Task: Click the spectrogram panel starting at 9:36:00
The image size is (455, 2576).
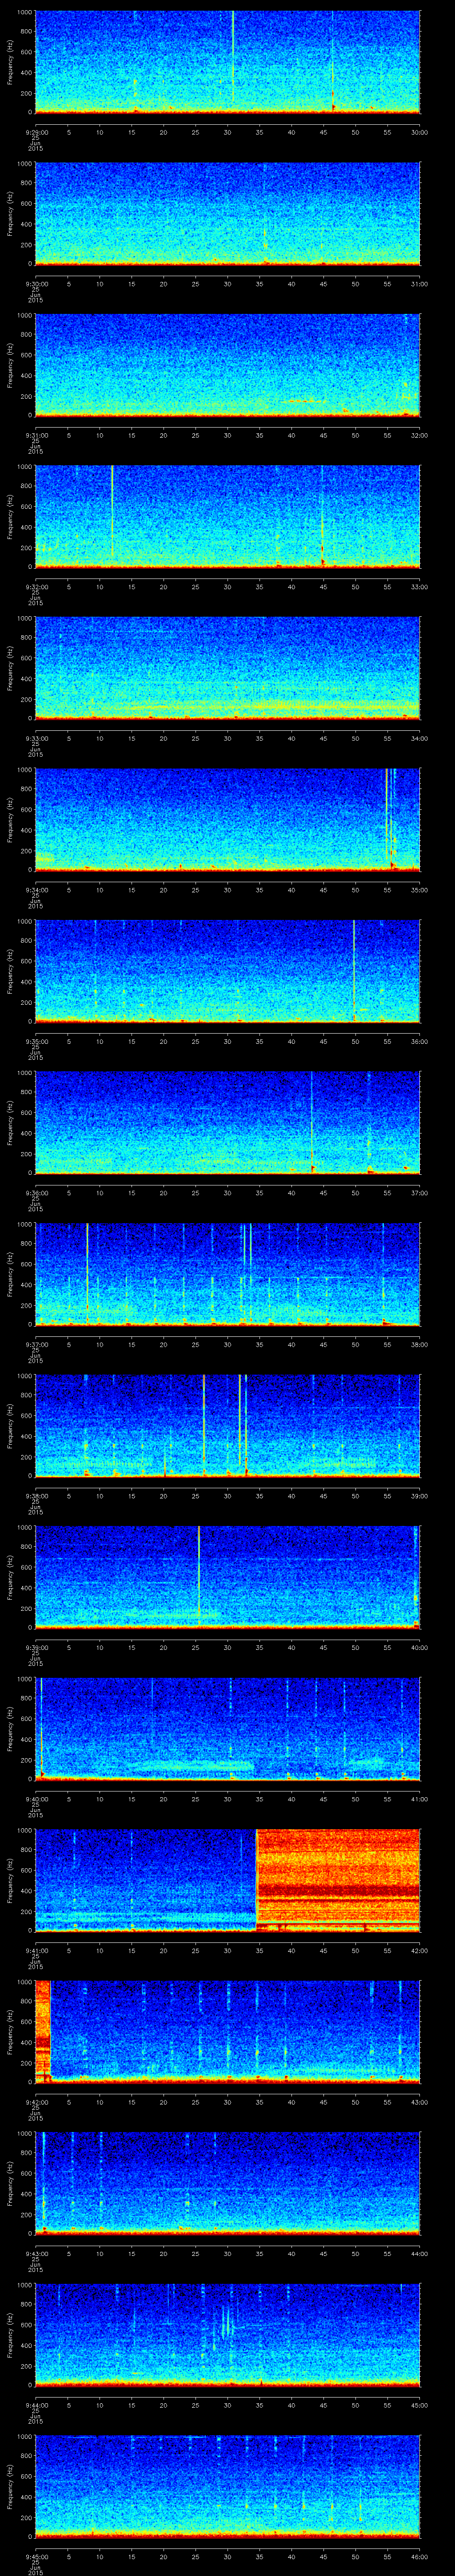Action: (x=227, y=1122)
